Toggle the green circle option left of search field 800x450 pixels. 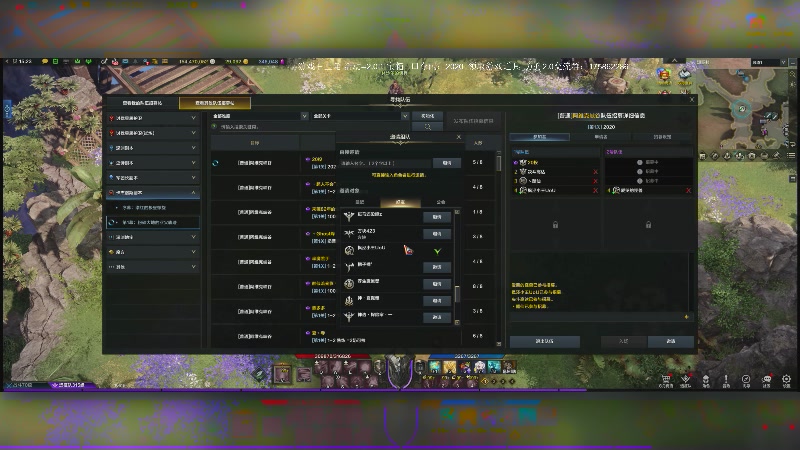[214, 127]
